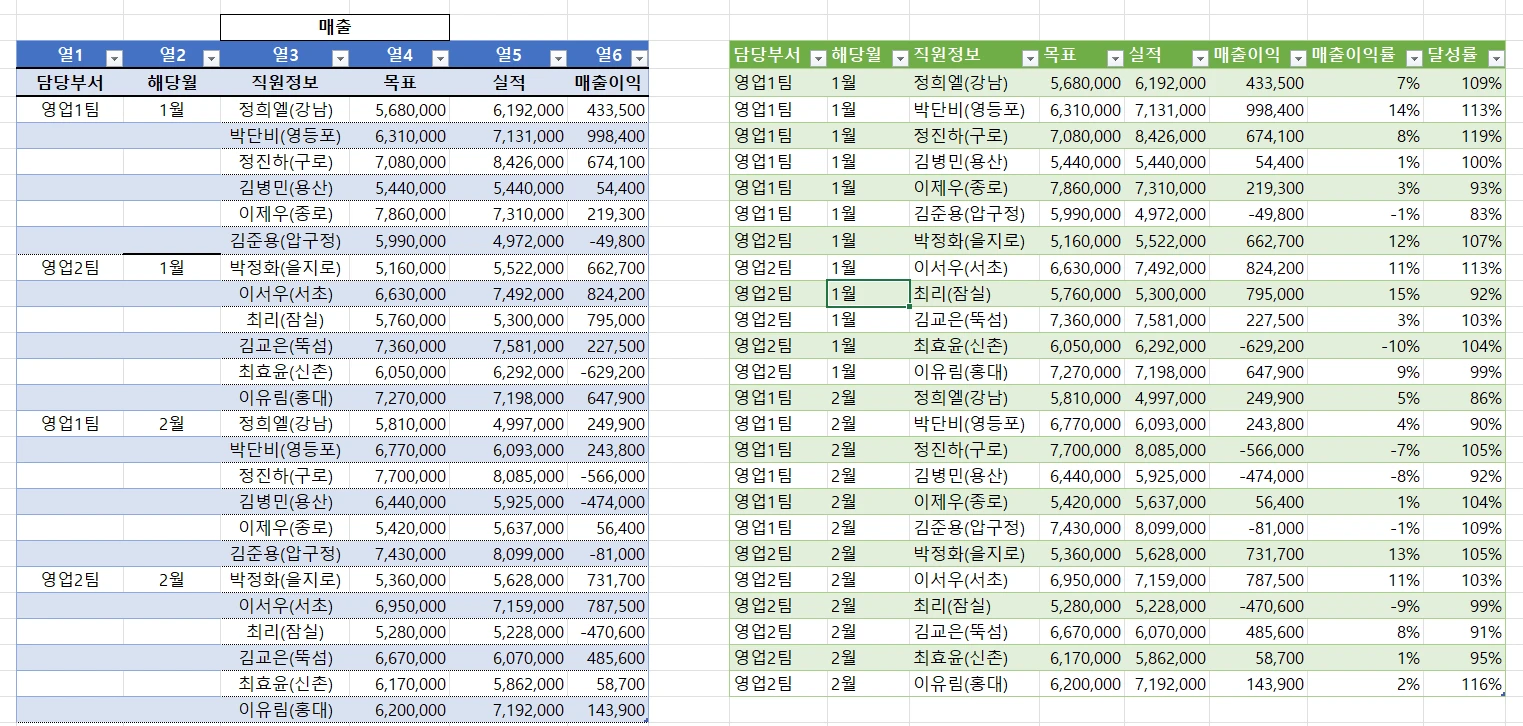The width and height of the screenshot is (1523, 726).
Task: Expand the 열3 filter arrow
Action: coord(339,58)
